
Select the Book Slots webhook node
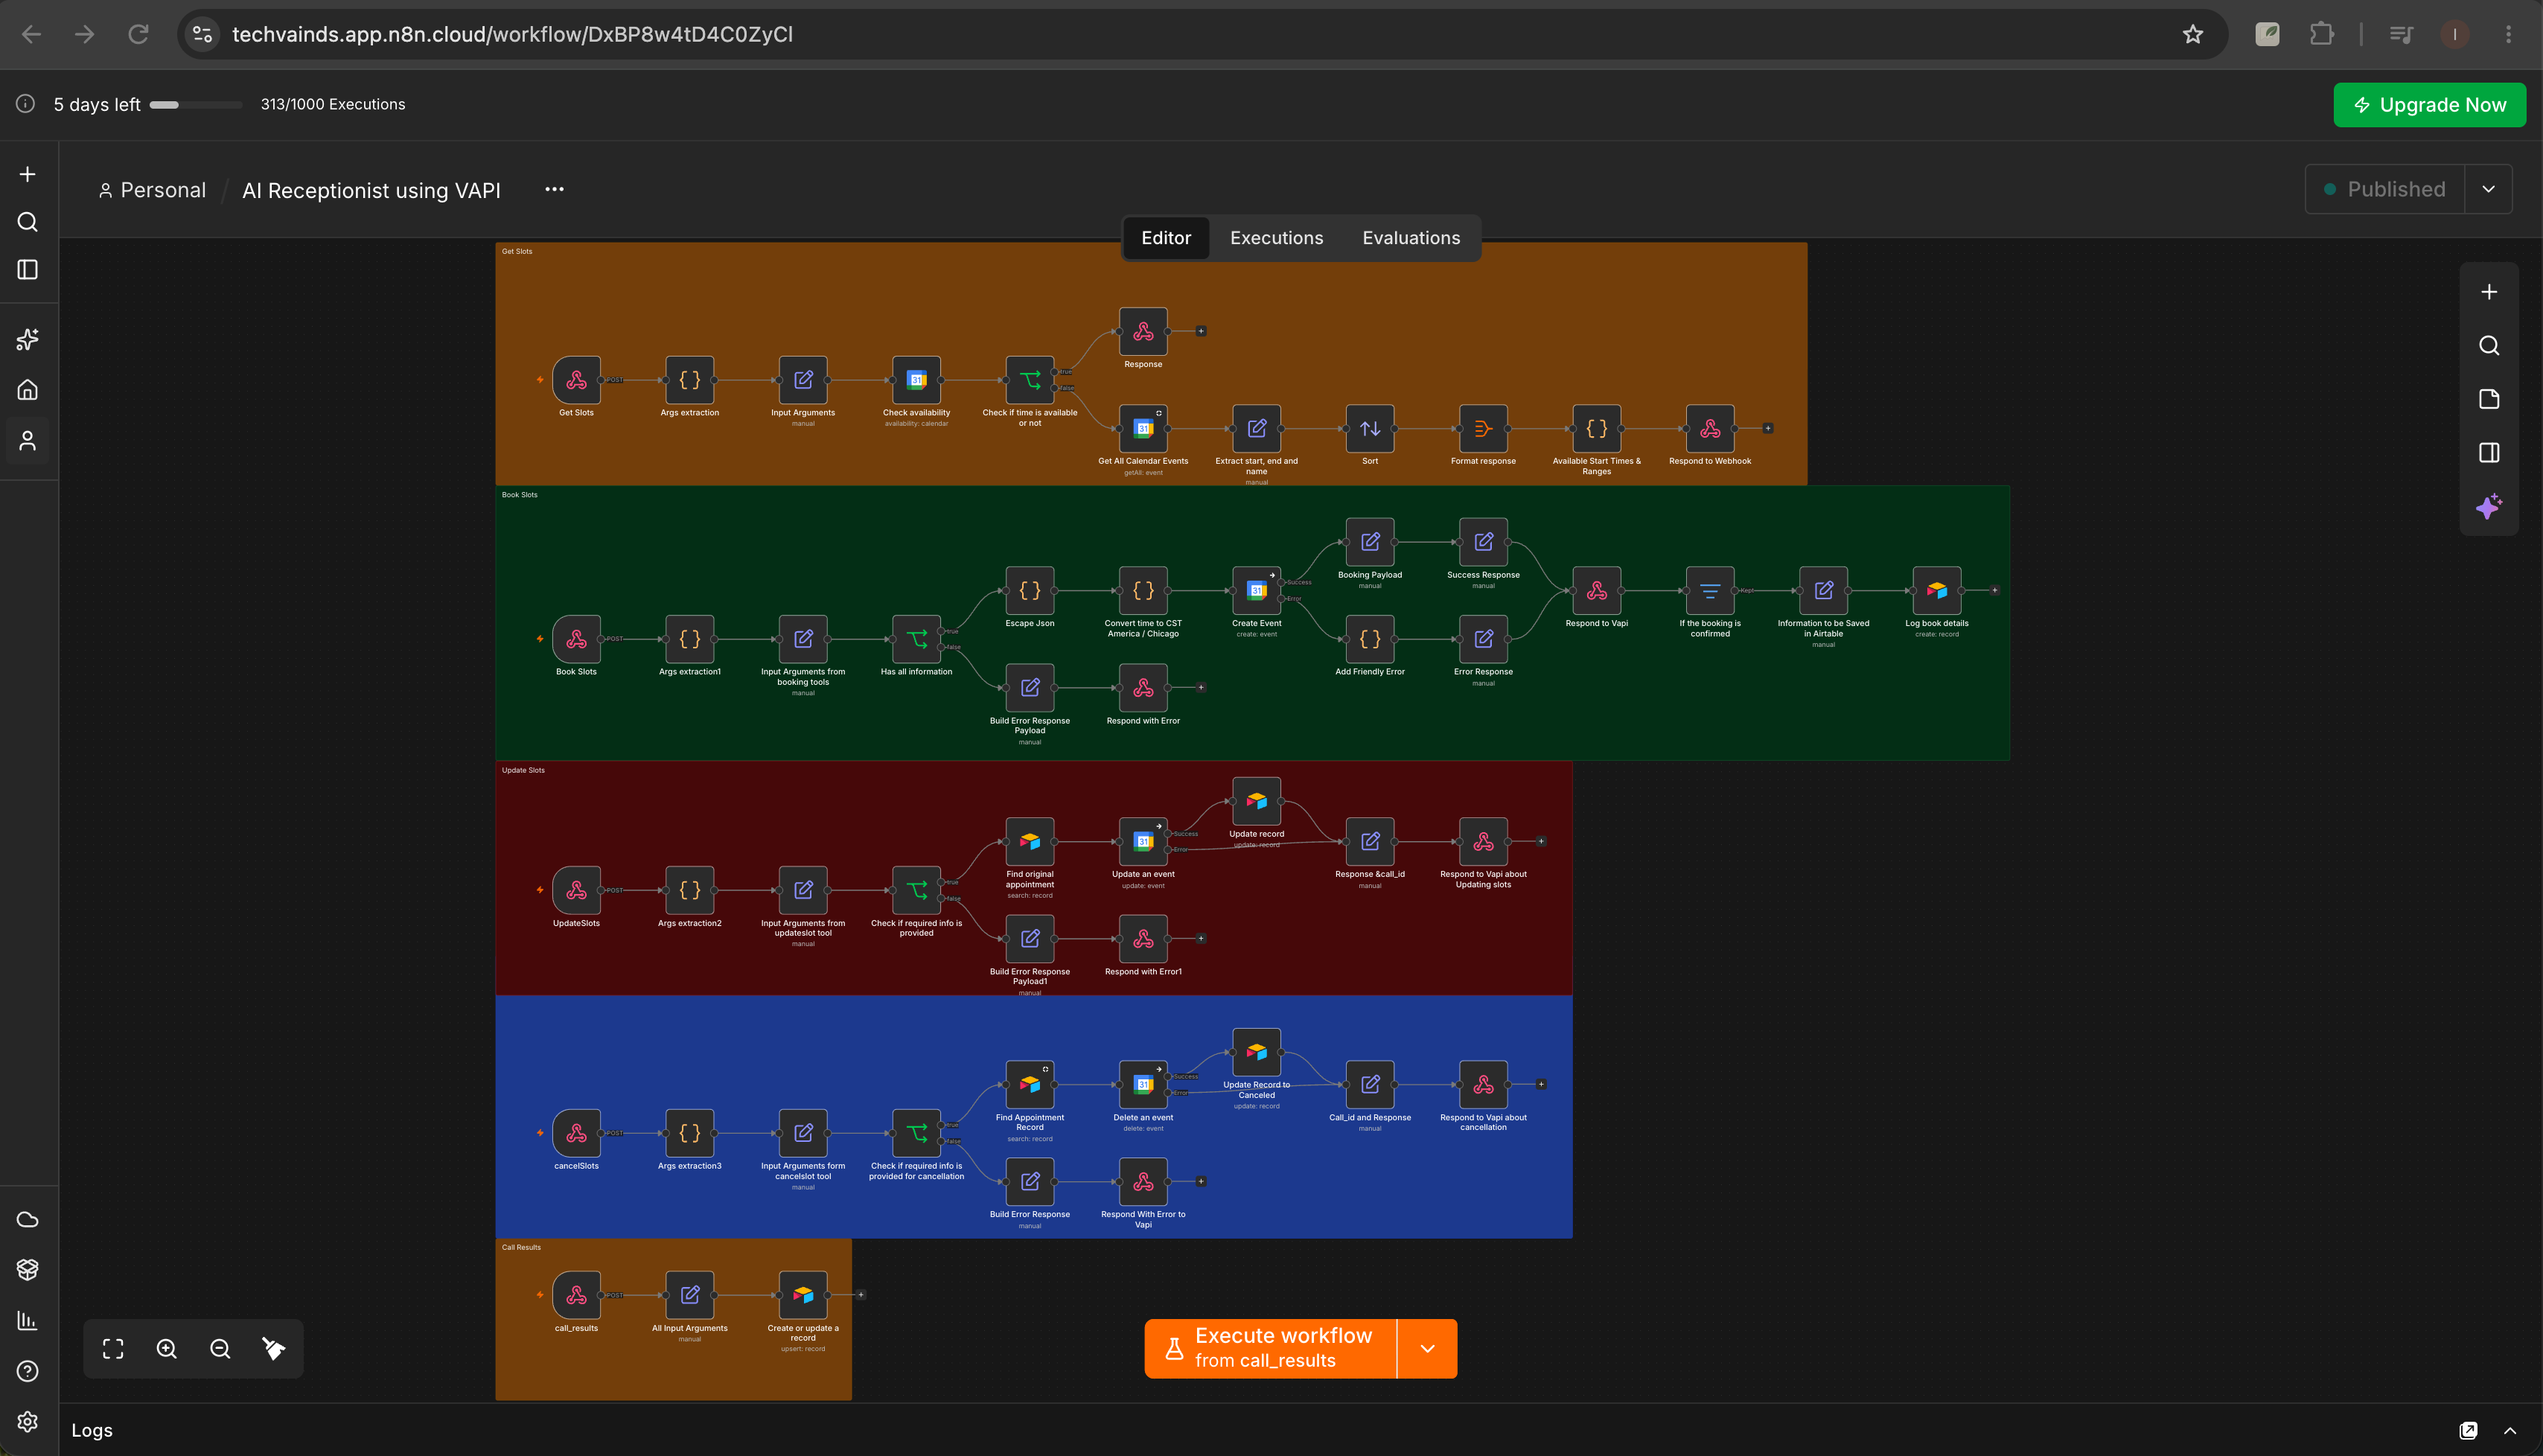coord(576,639)
